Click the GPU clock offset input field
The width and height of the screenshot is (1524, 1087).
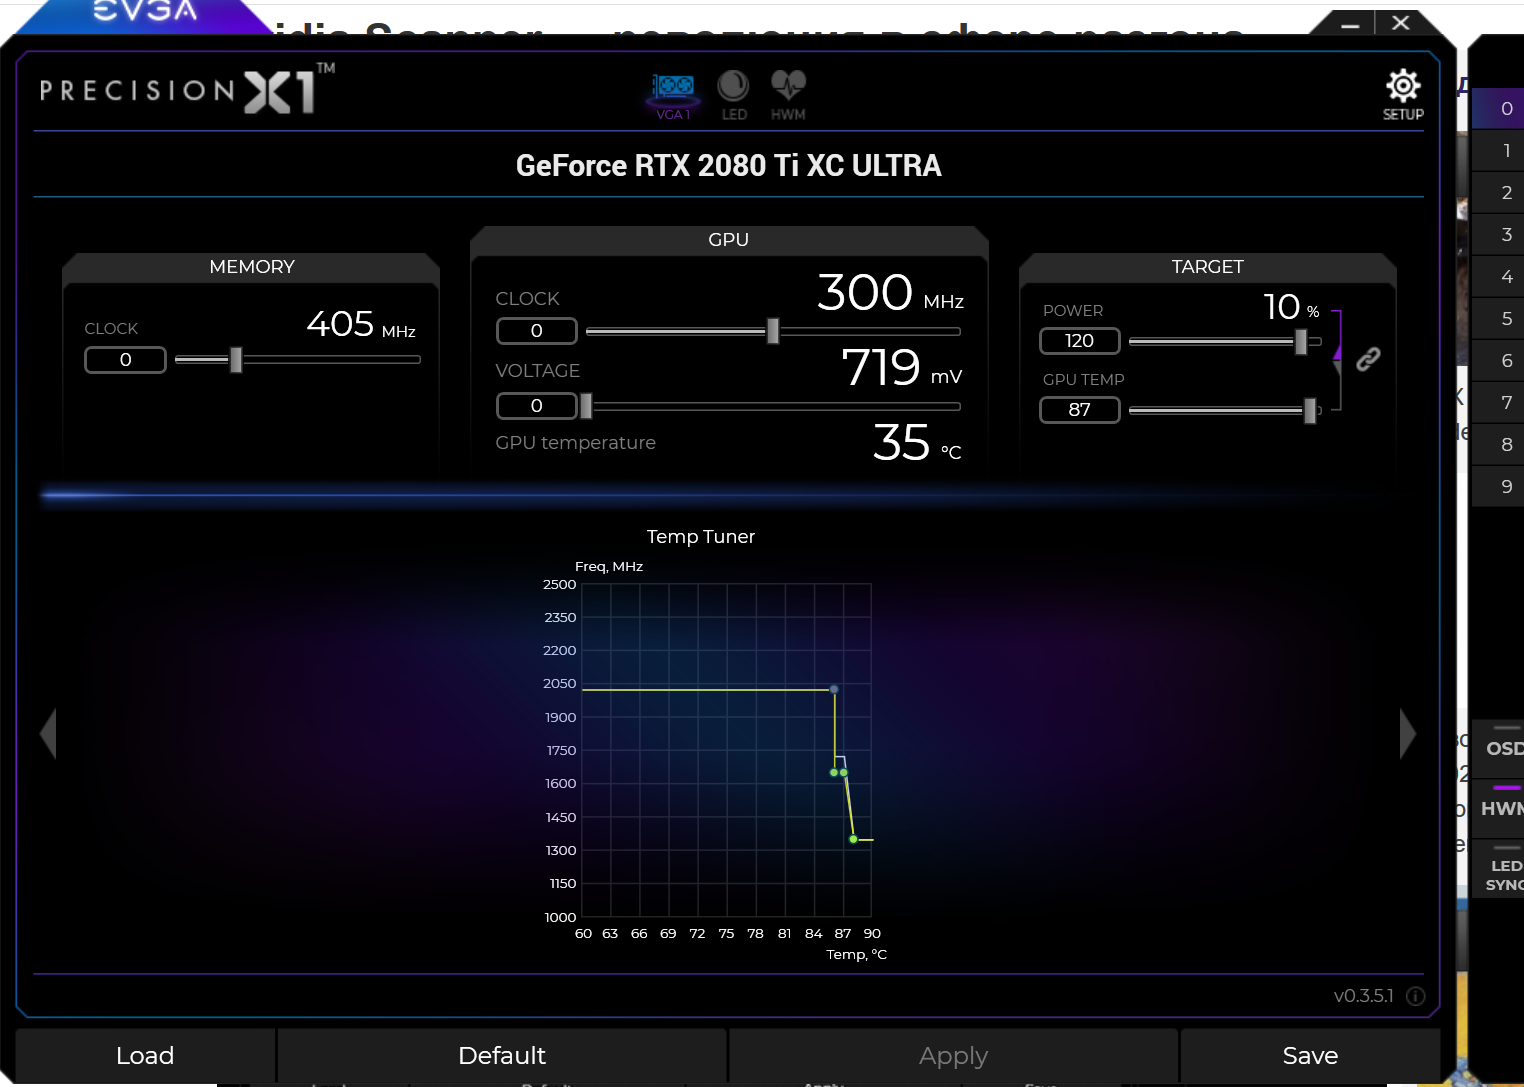[x=537, y=331]
